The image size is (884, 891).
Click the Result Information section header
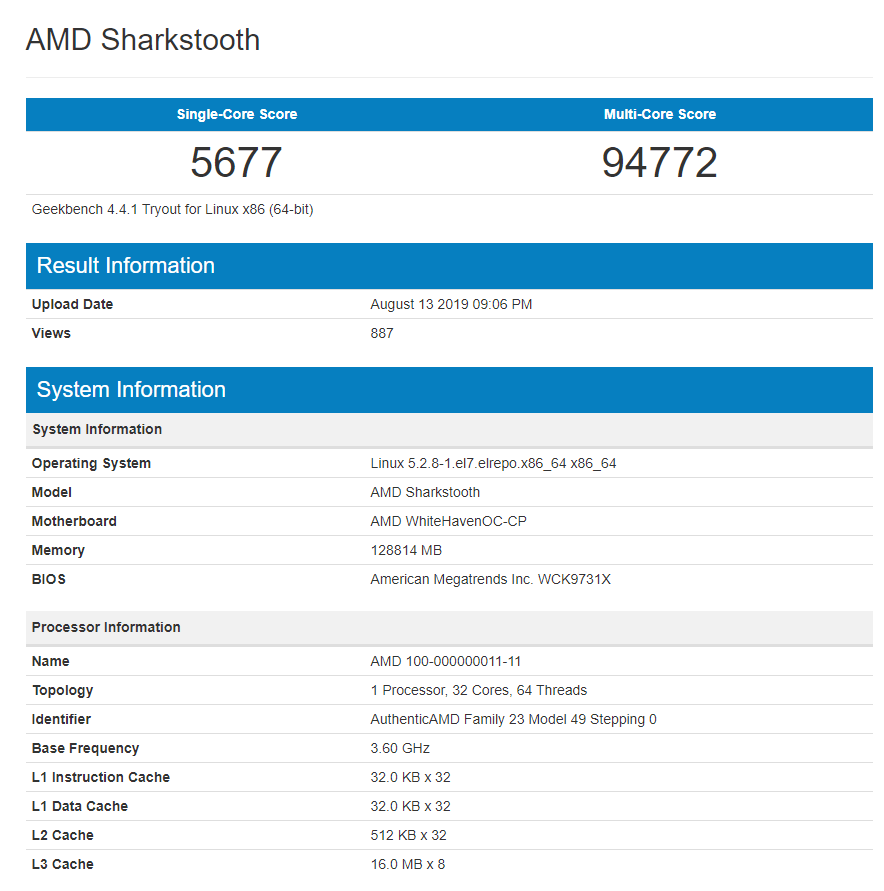126,266
